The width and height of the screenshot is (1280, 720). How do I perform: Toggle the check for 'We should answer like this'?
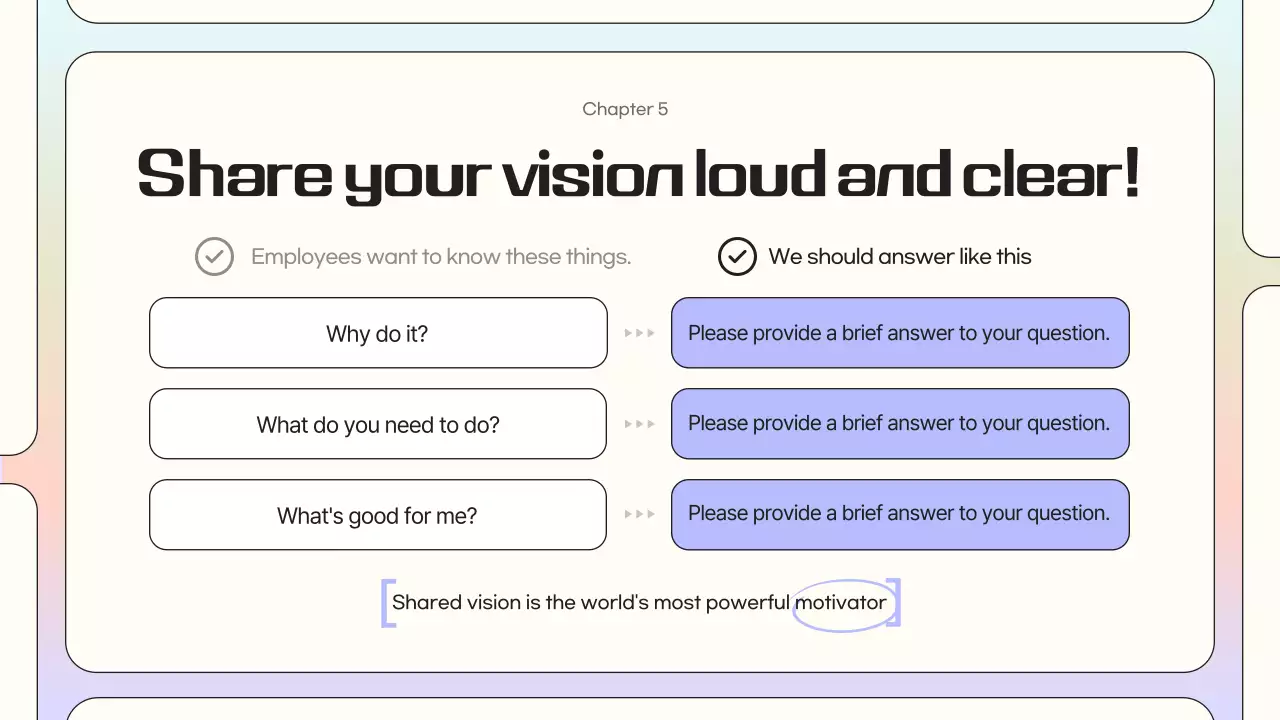pyautogui.click(x=737, y=256)
